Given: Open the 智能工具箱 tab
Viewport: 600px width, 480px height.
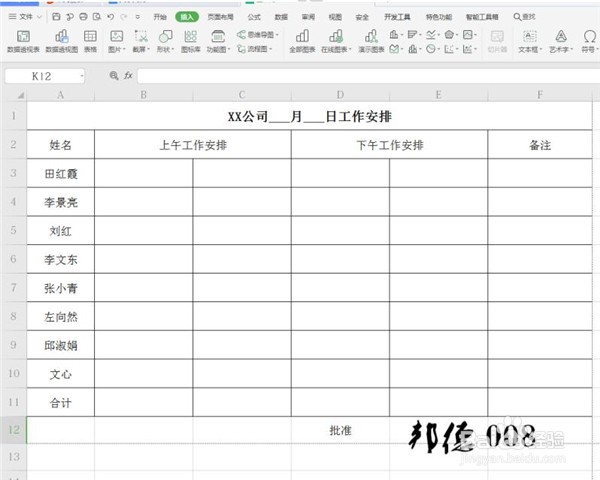Looking at the screenshot, I should [482, 17].
